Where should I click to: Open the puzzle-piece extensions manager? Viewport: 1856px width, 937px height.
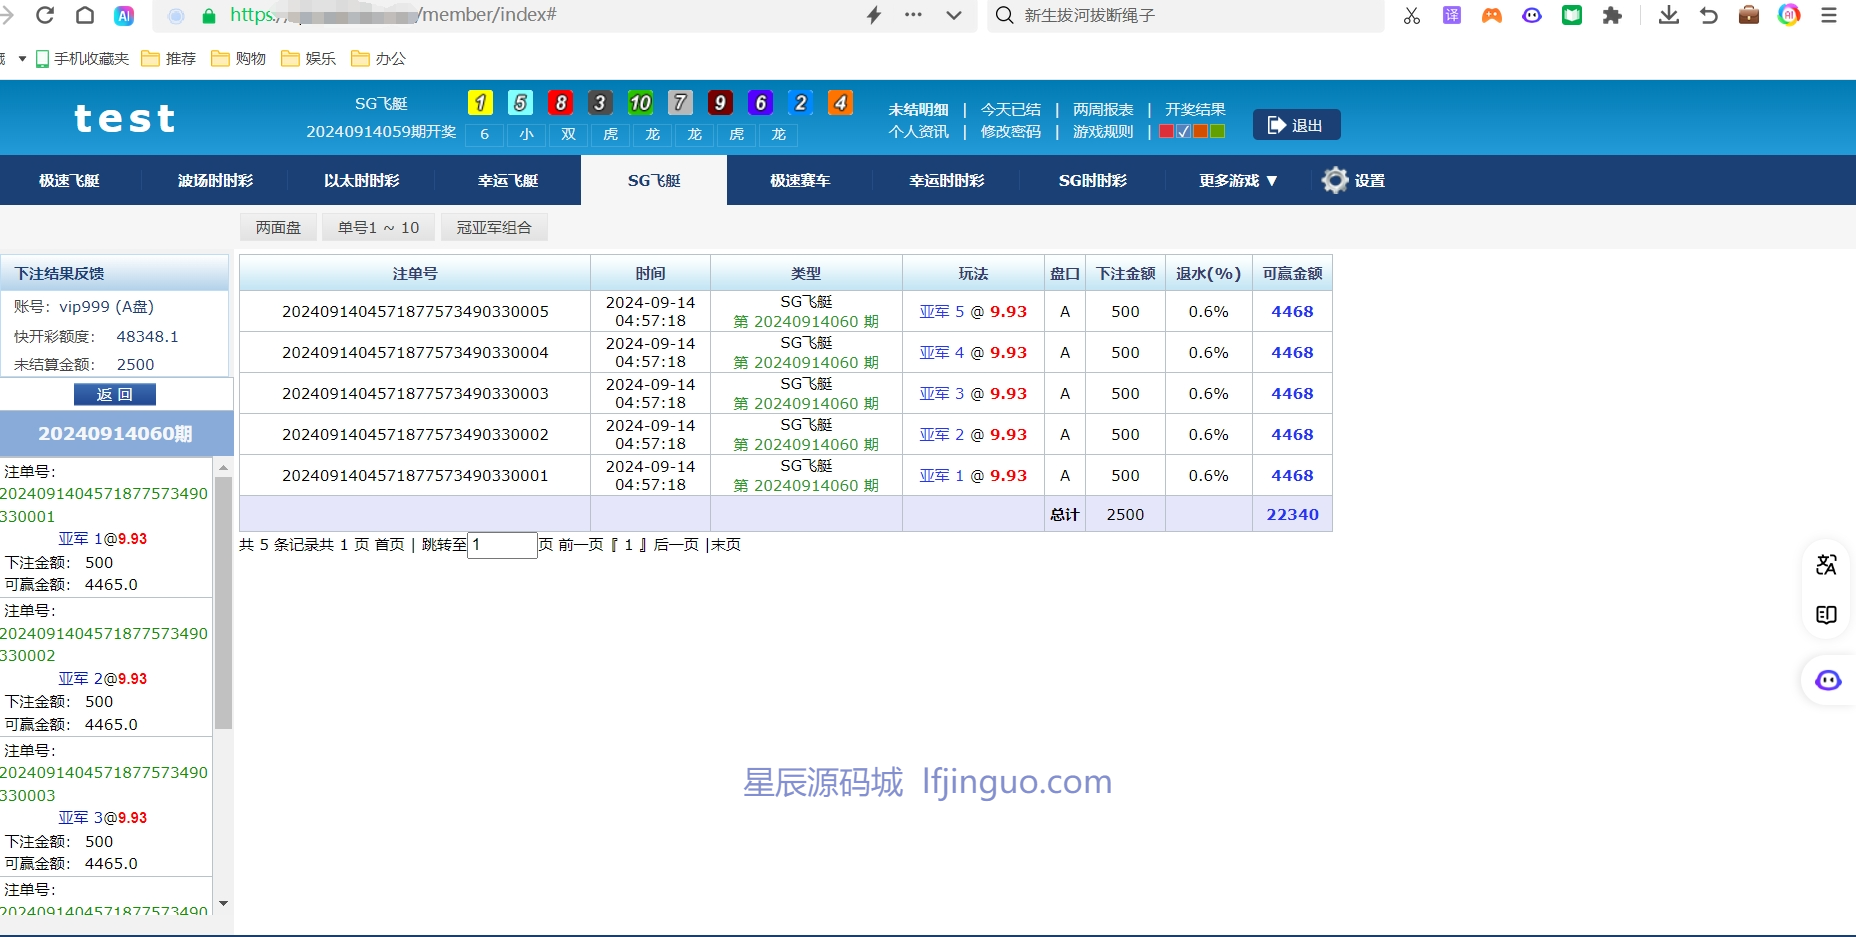tap(1612, 15)
